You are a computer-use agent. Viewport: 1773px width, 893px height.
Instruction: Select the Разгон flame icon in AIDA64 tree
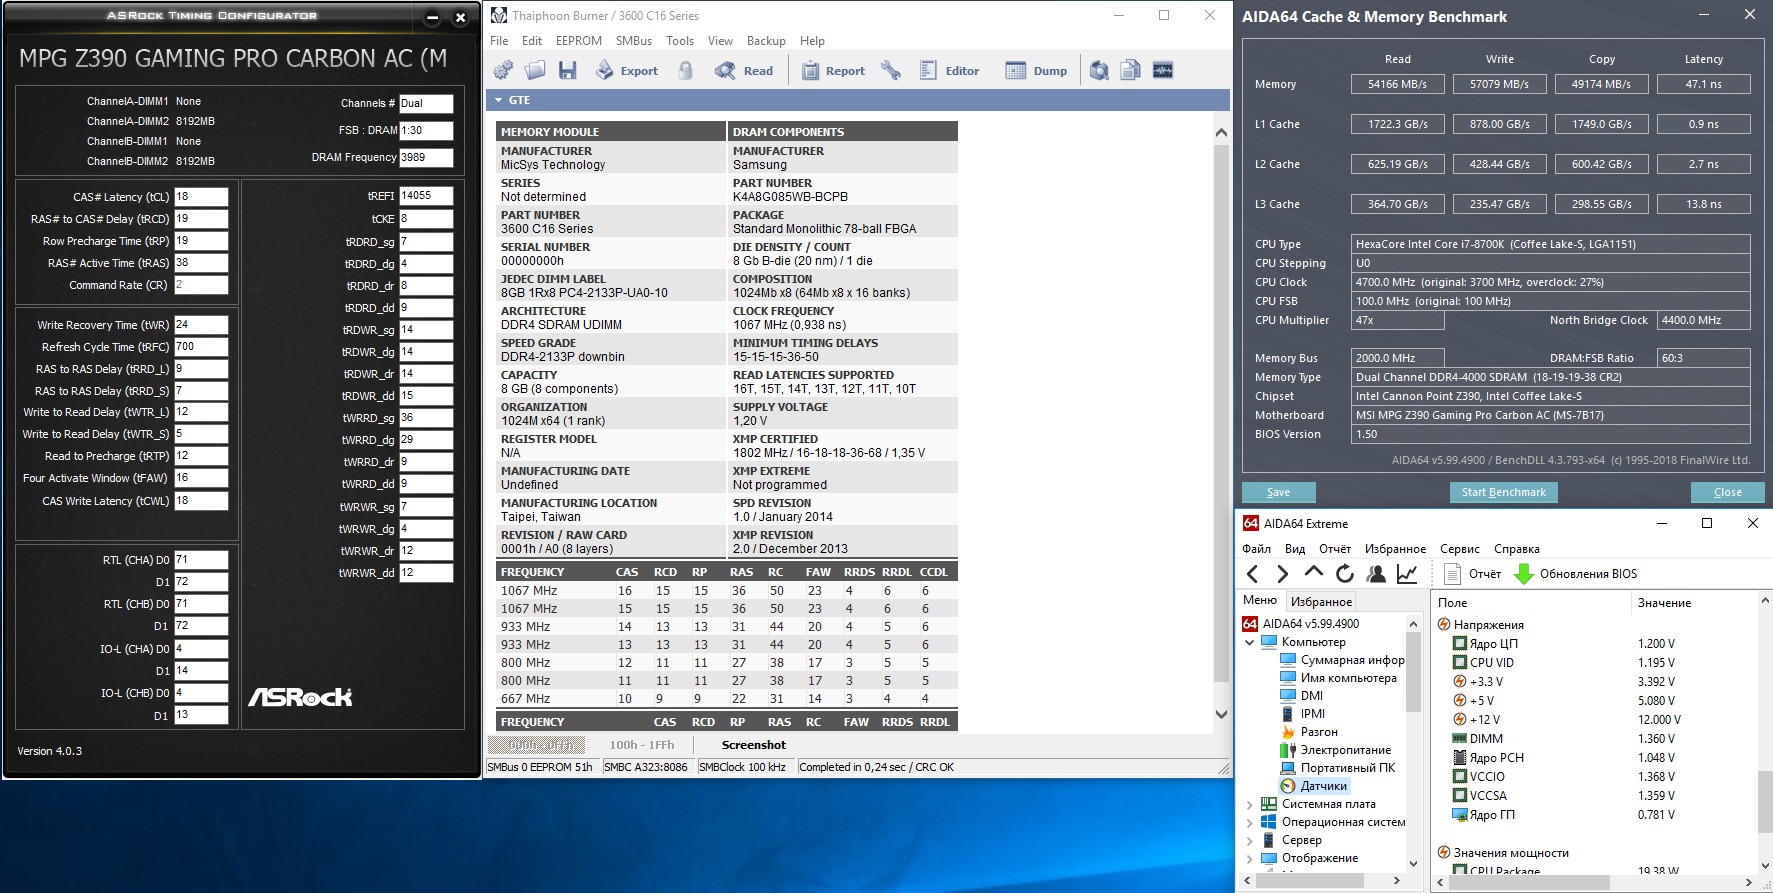pos(1289,732)
